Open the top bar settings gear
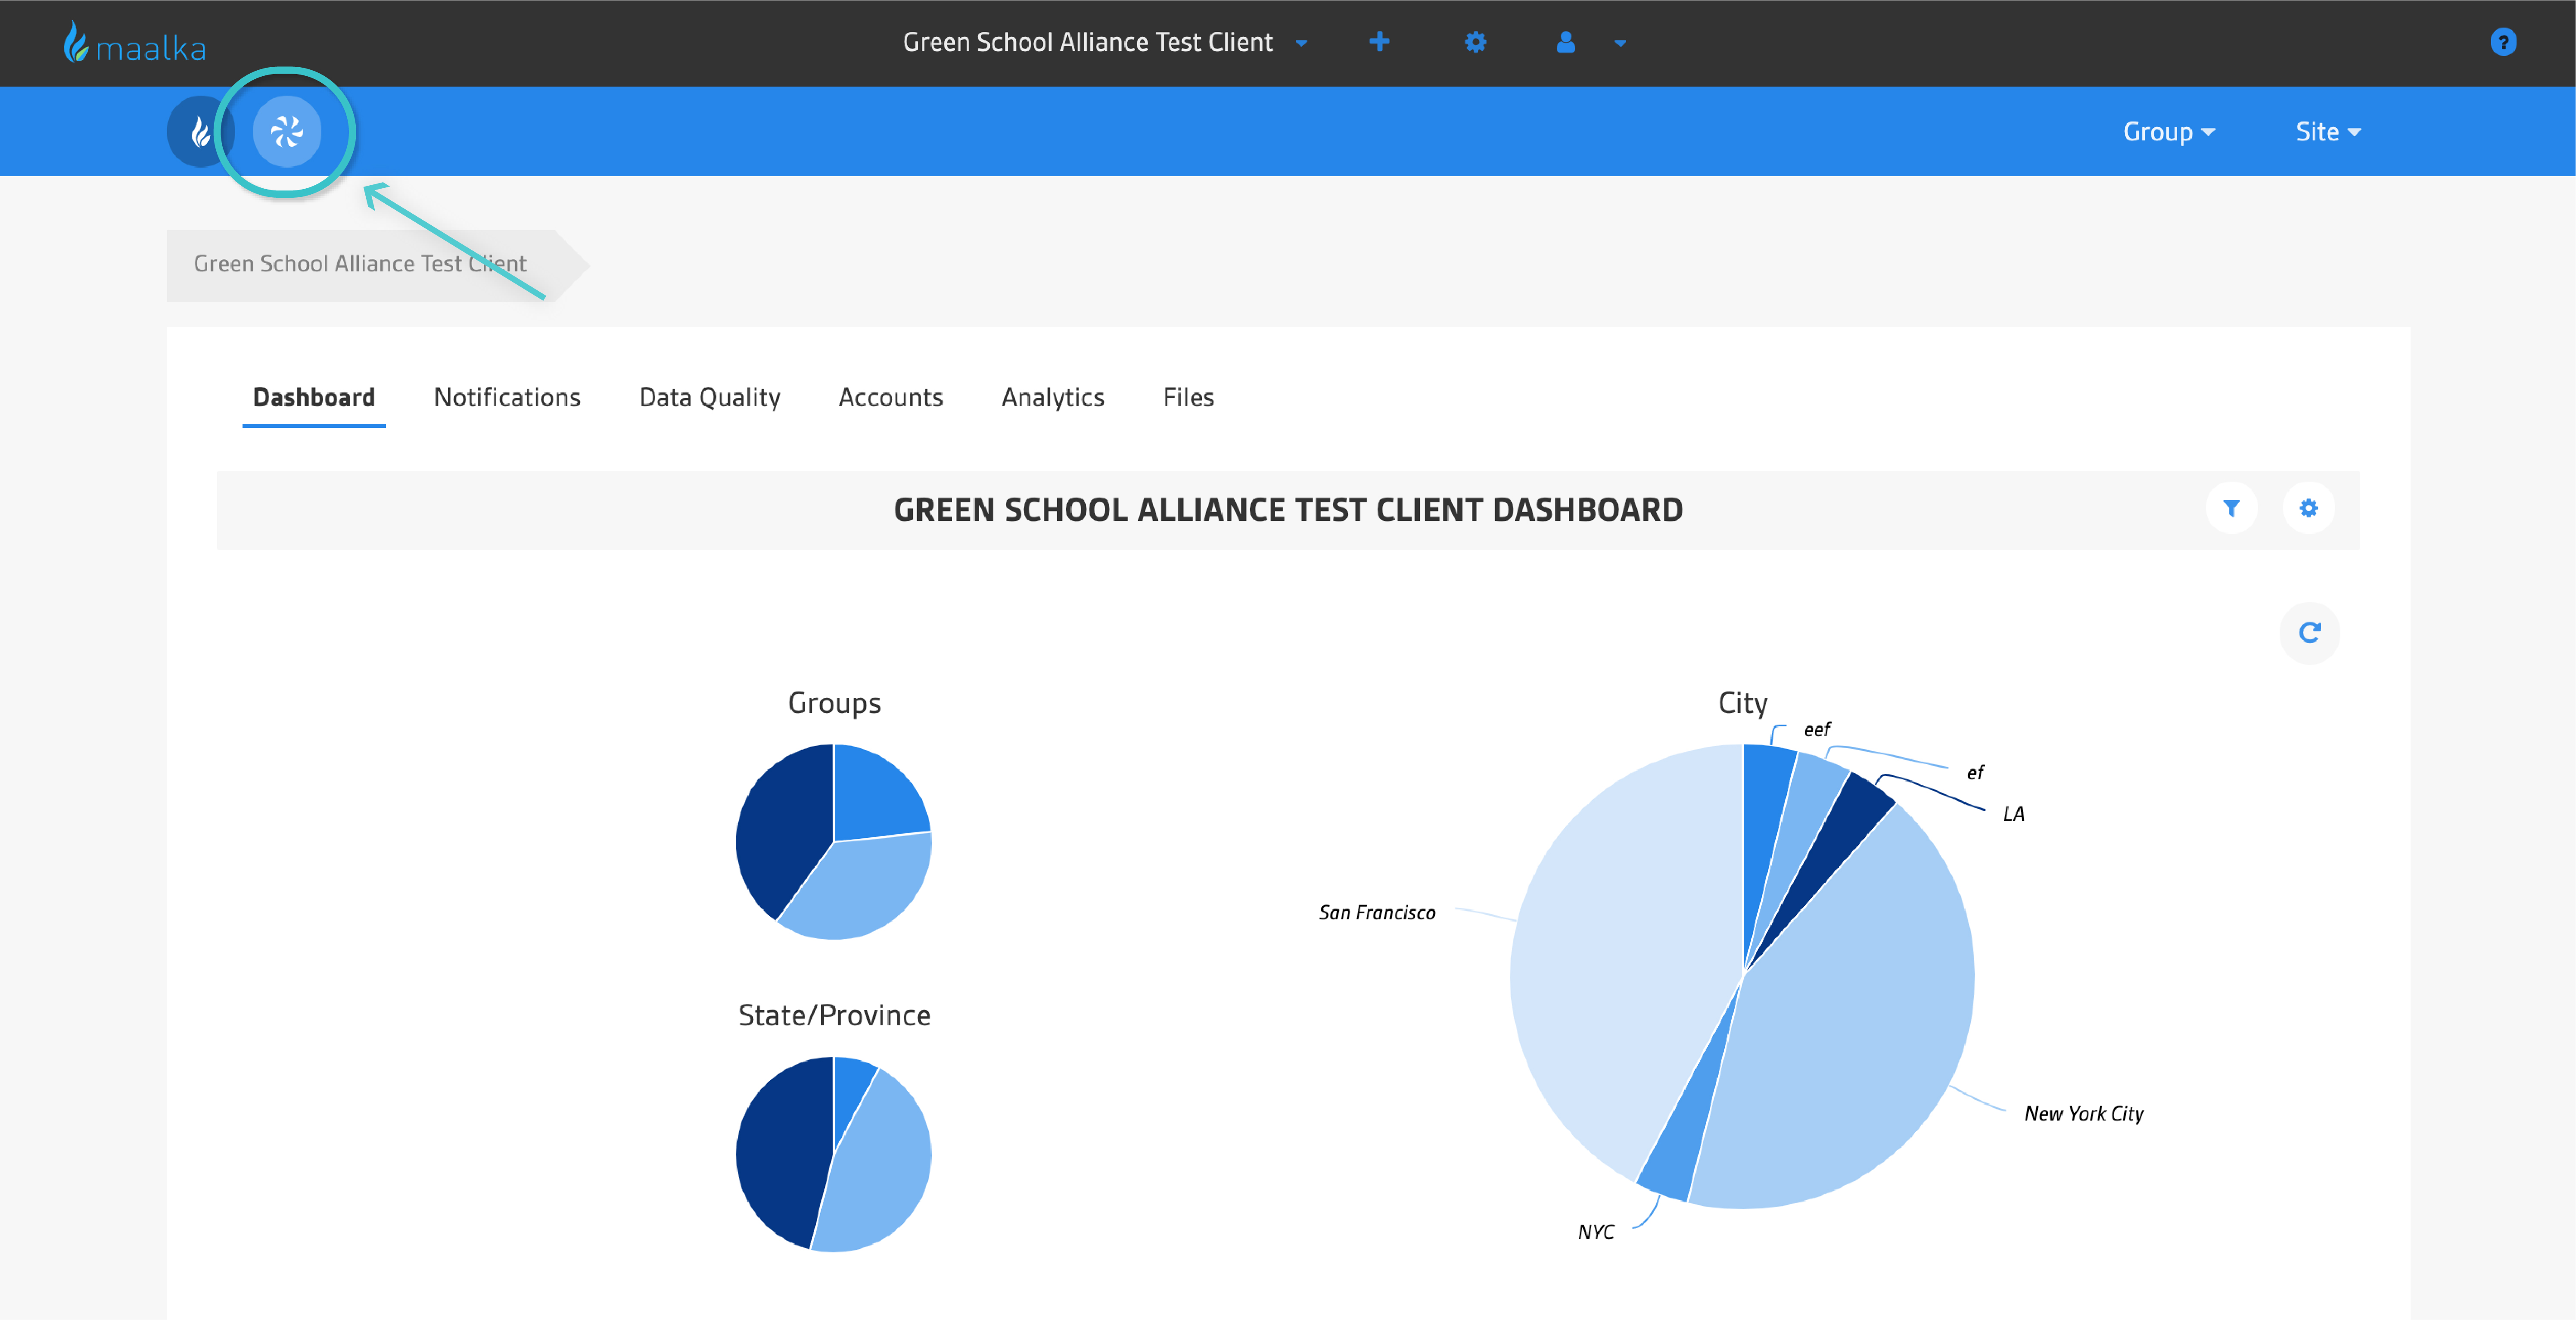Screen dimensions: 2576x1320 pyautogui.click(x=1475, y=42)
